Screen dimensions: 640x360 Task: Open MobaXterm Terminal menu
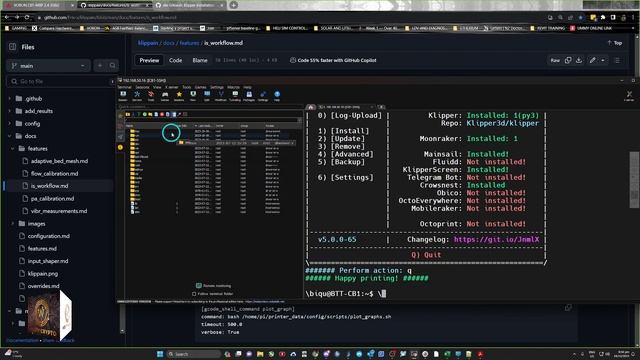(x=124, y=87)
